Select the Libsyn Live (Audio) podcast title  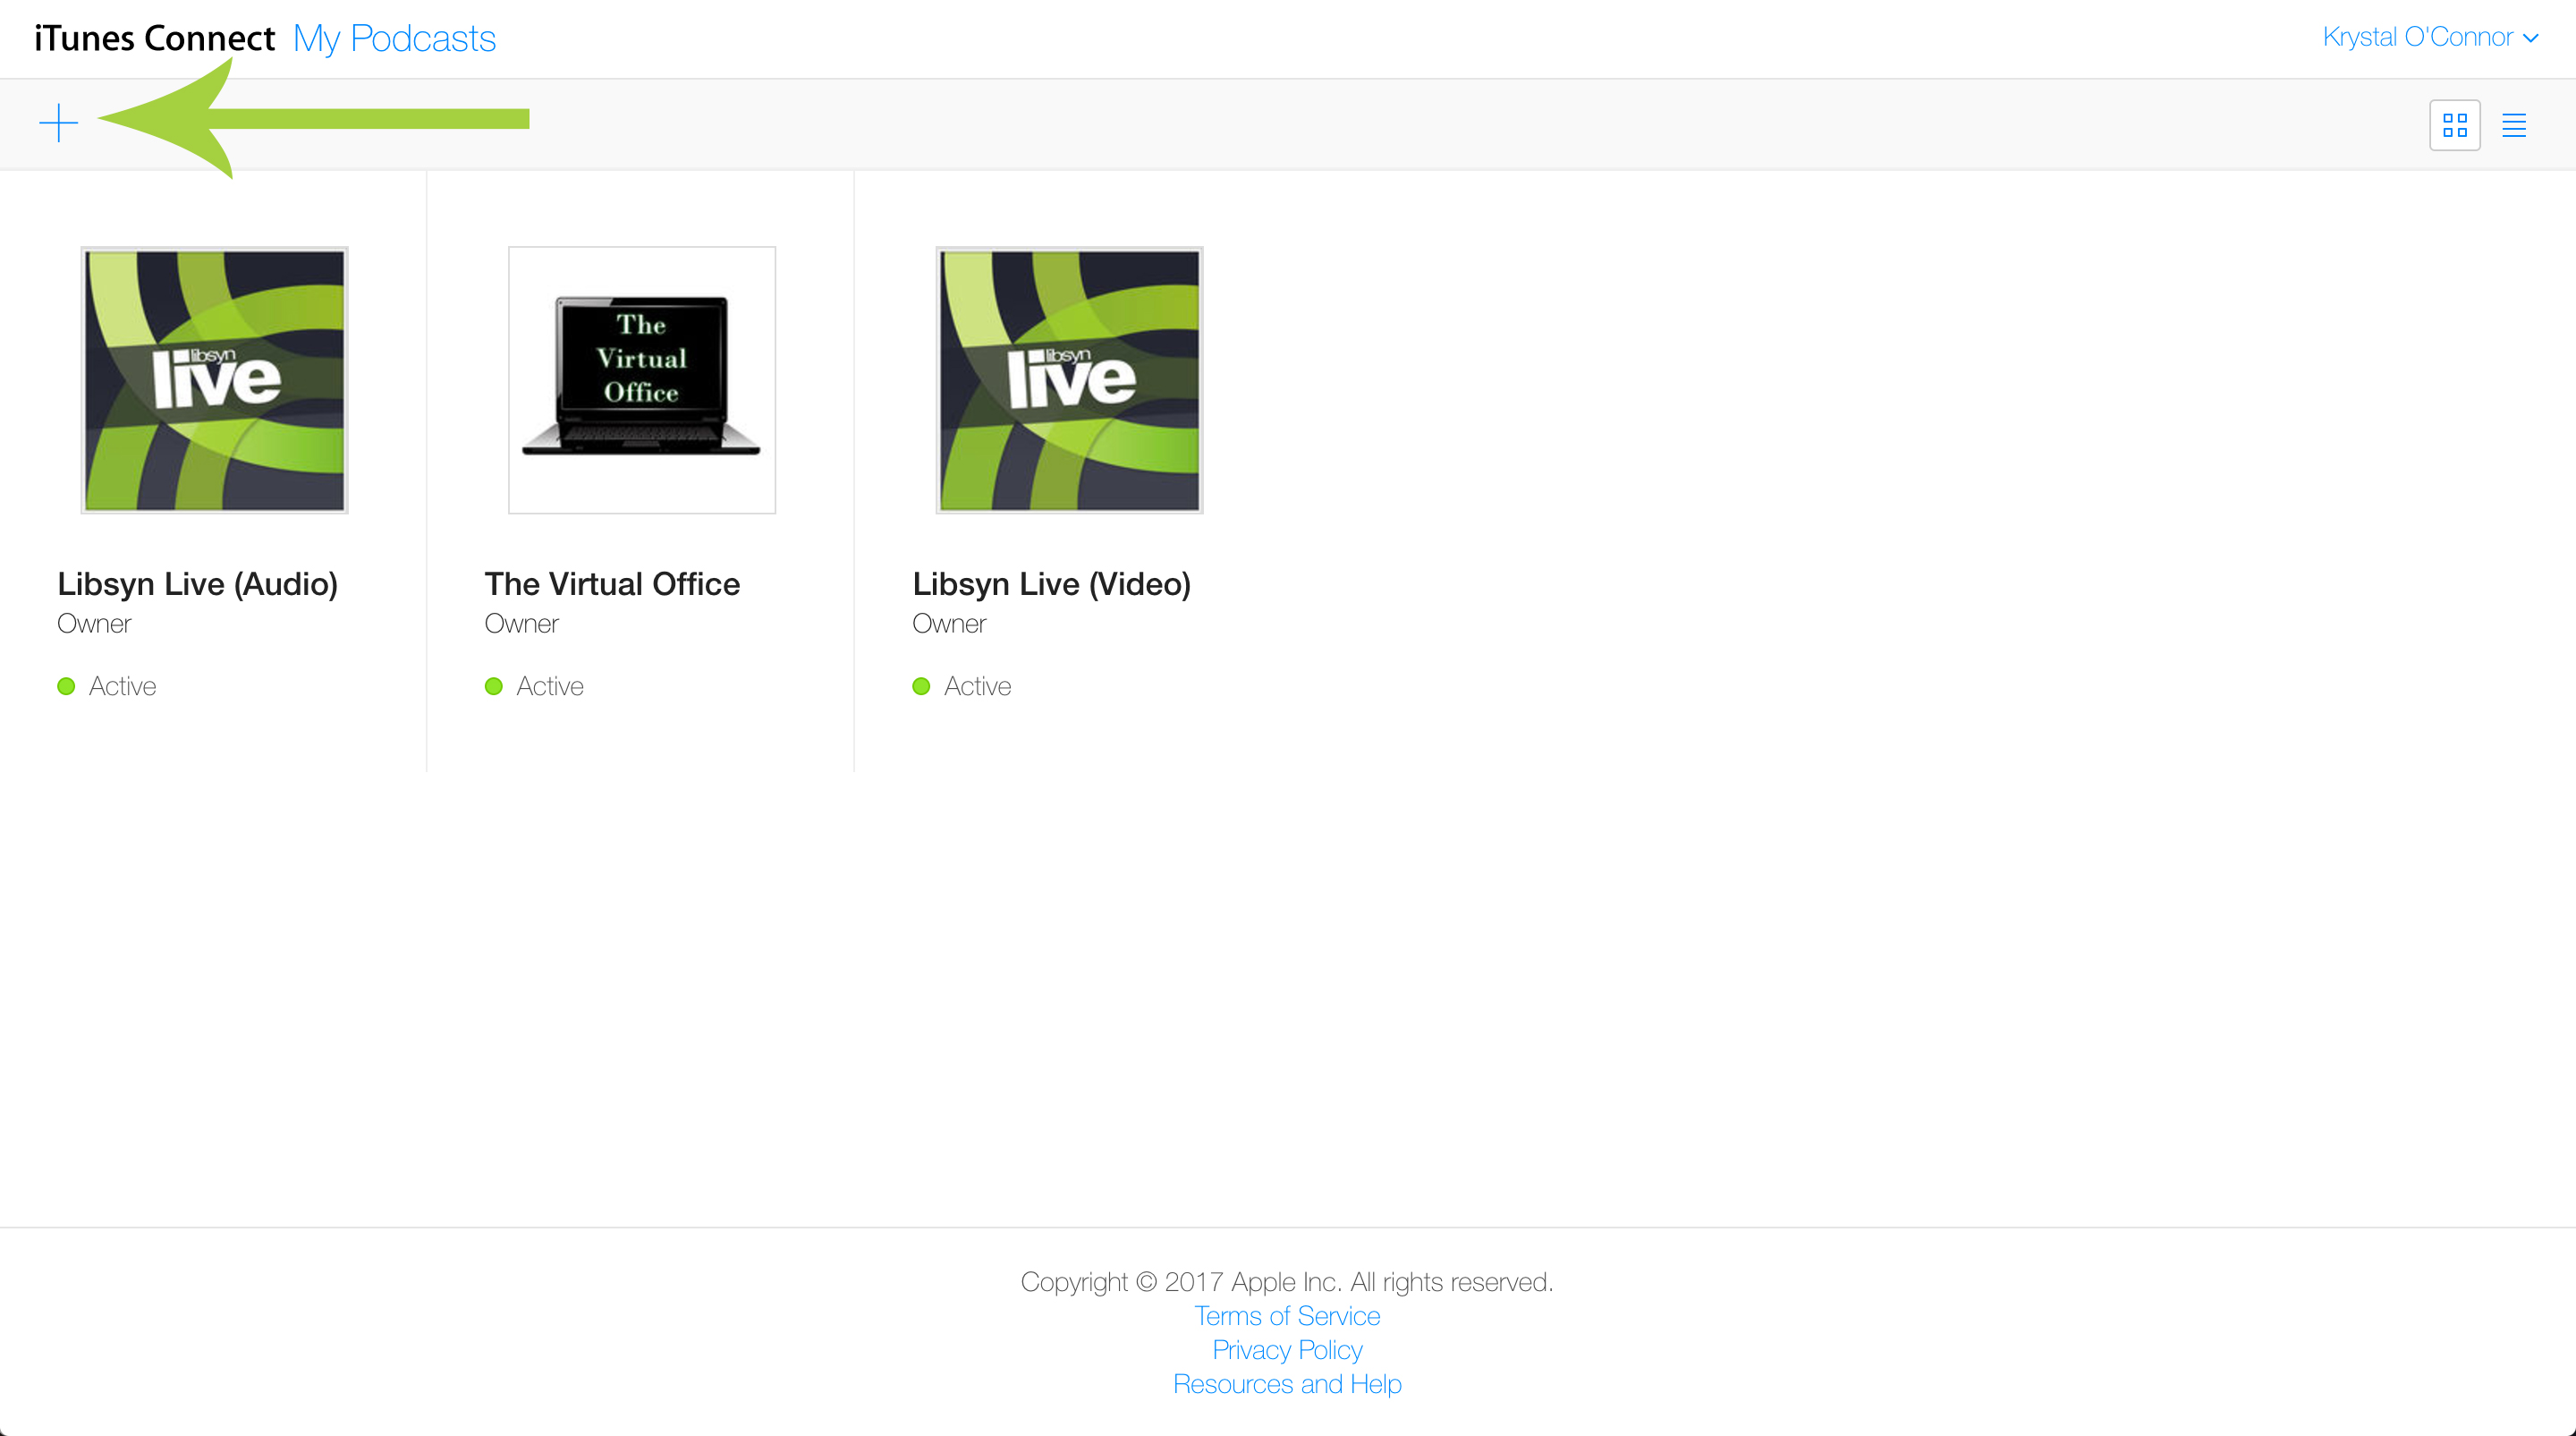198,584
